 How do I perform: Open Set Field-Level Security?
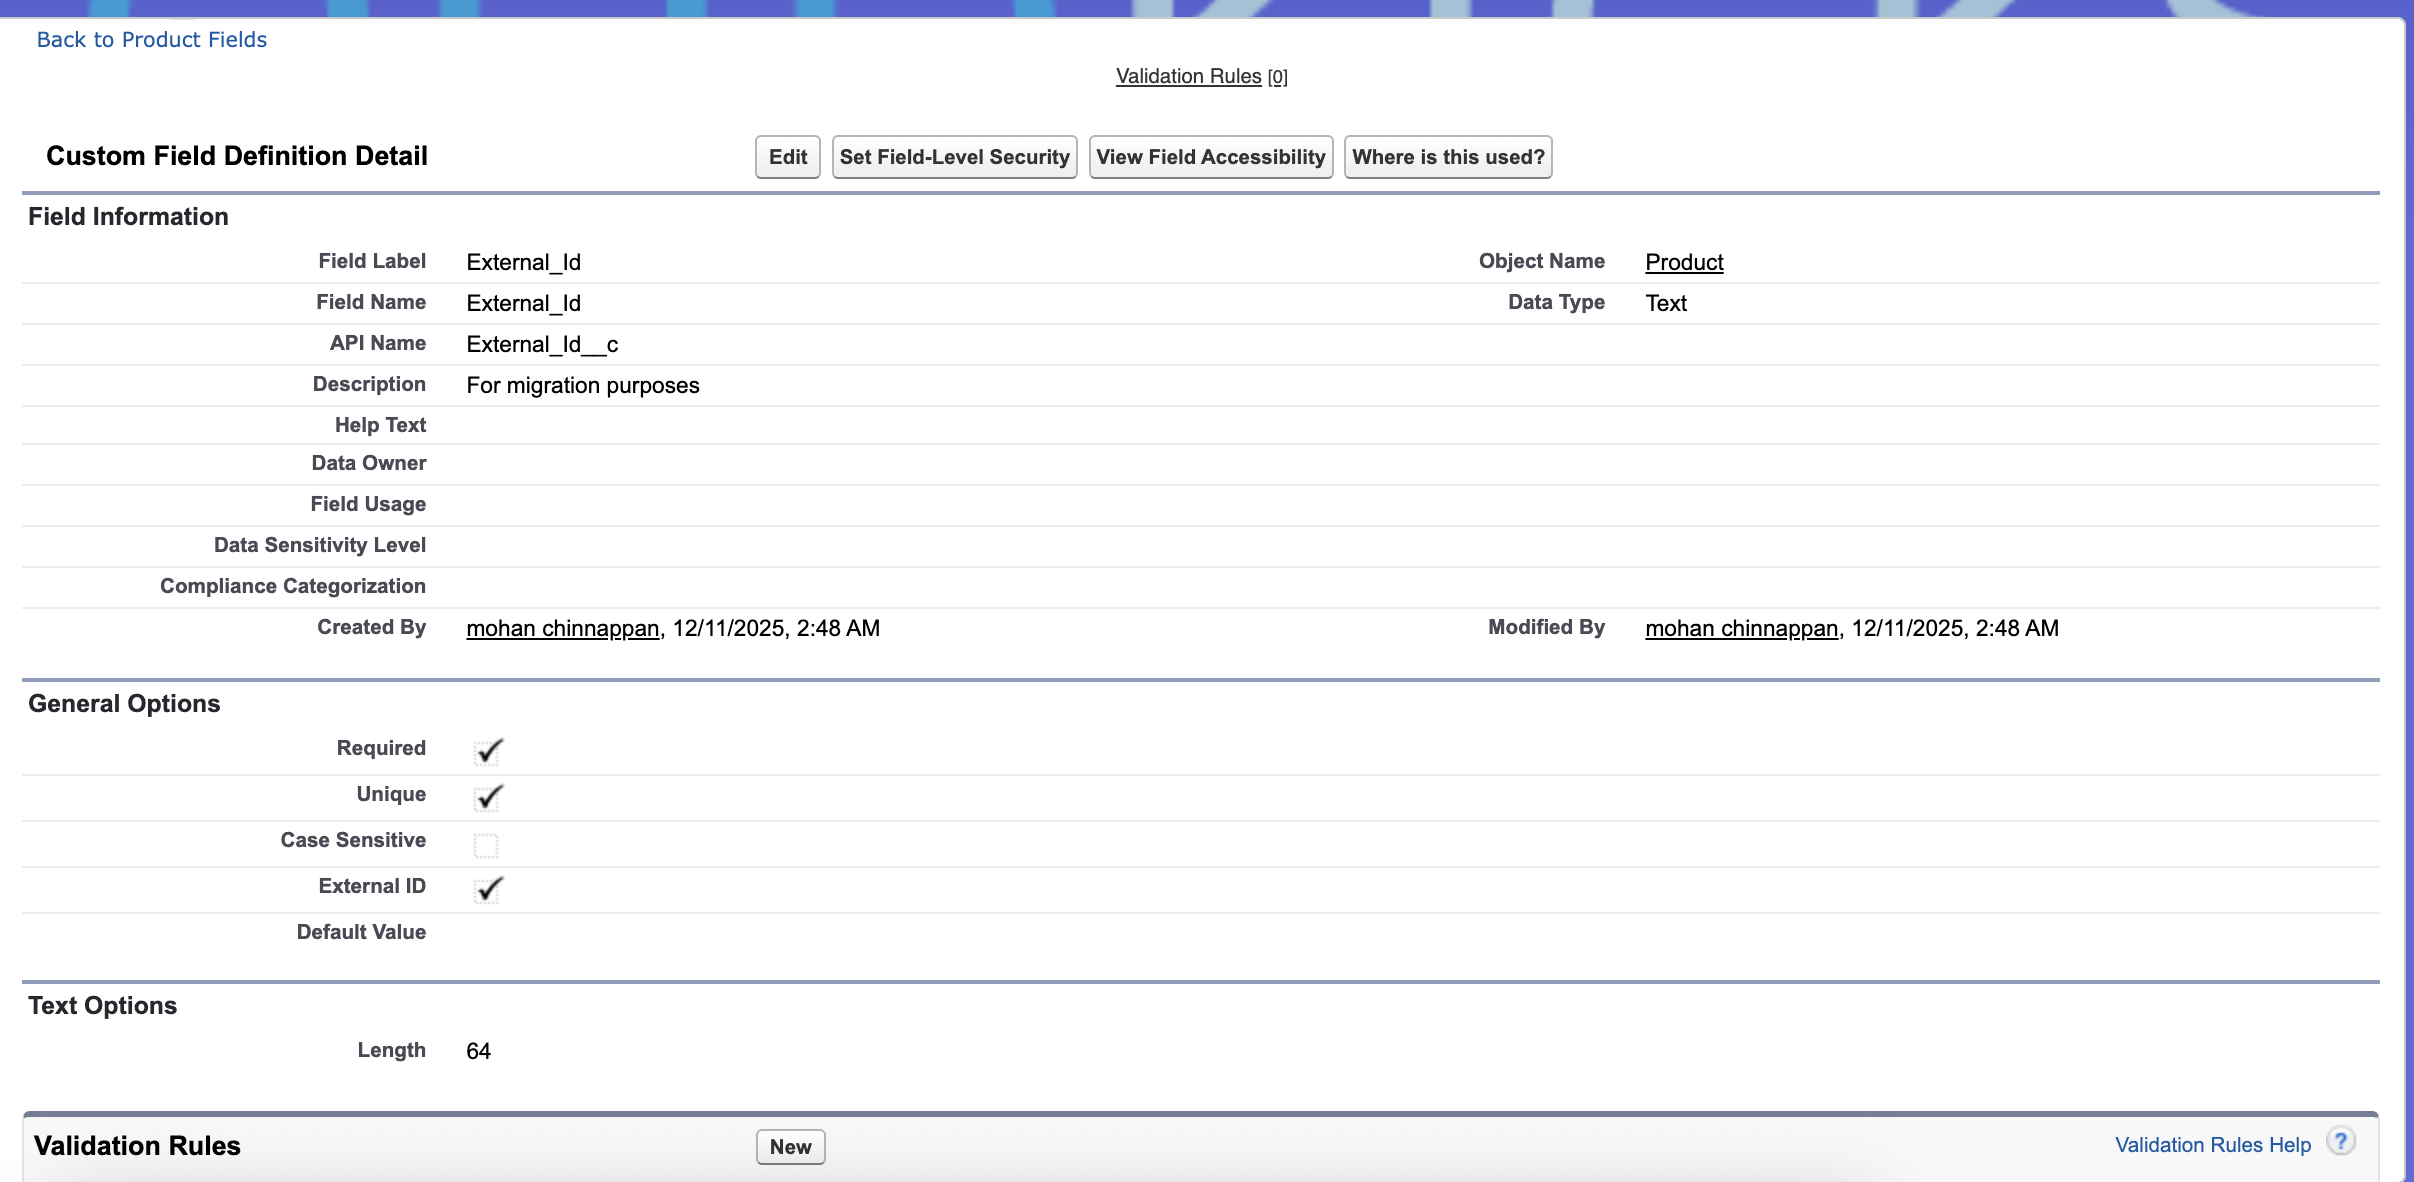pyautogui.click(x=954, y=157)
